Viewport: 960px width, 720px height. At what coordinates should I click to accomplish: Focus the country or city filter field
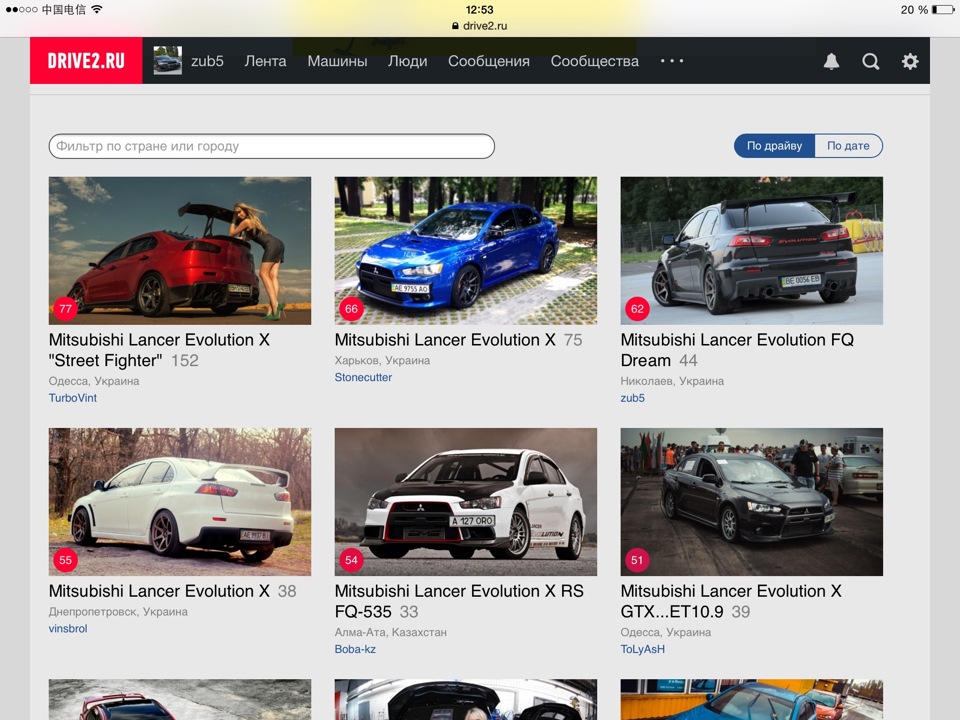[272, 146]
